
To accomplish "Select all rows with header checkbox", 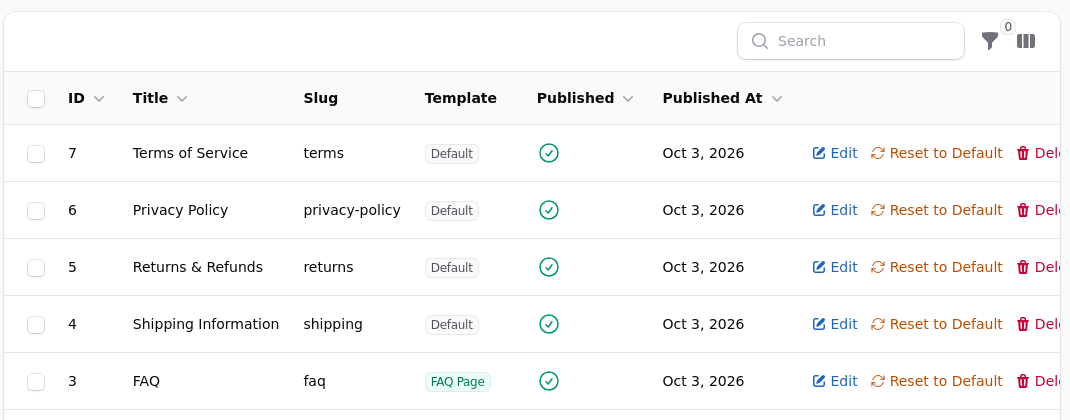I will (36, 98).
